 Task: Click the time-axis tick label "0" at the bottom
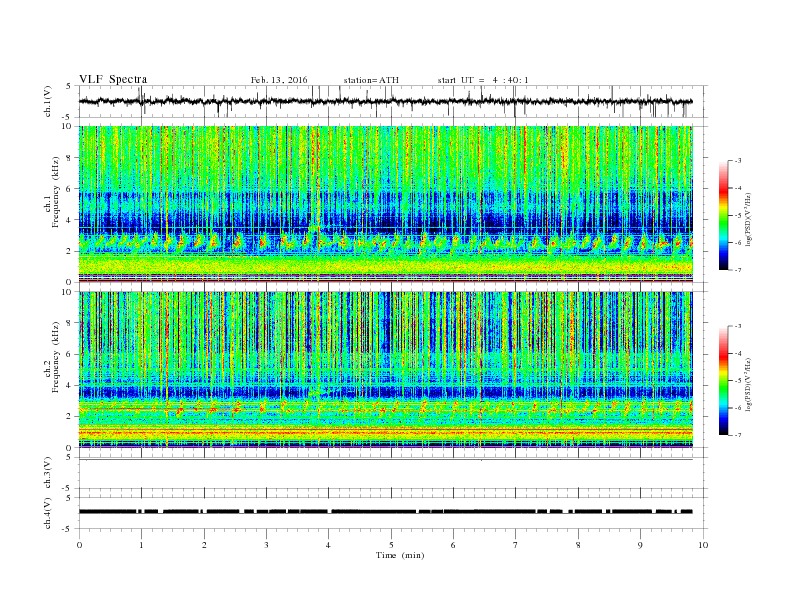tap(79, 545)
